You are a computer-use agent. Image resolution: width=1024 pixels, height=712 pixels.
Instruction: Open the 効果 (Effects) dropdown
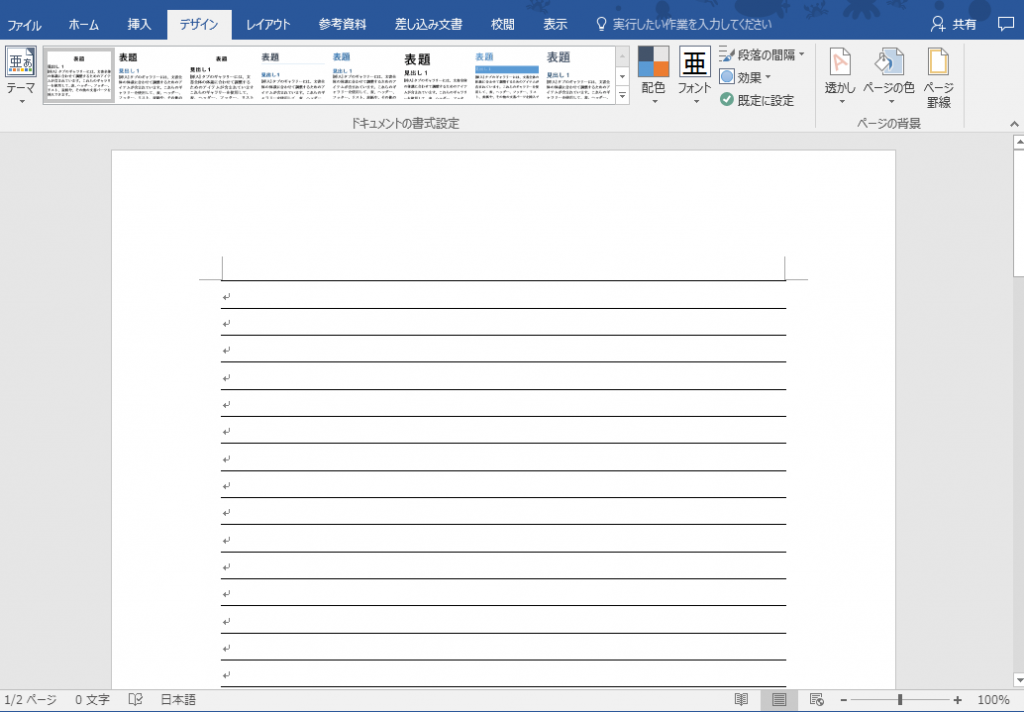[x=745, y=77]
